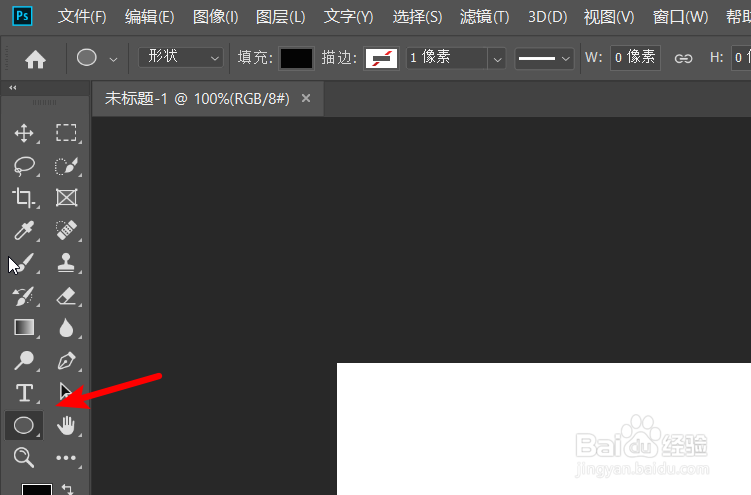Click the W width input field
This screenshot has width=751, height=495.
tap(635, 58)
